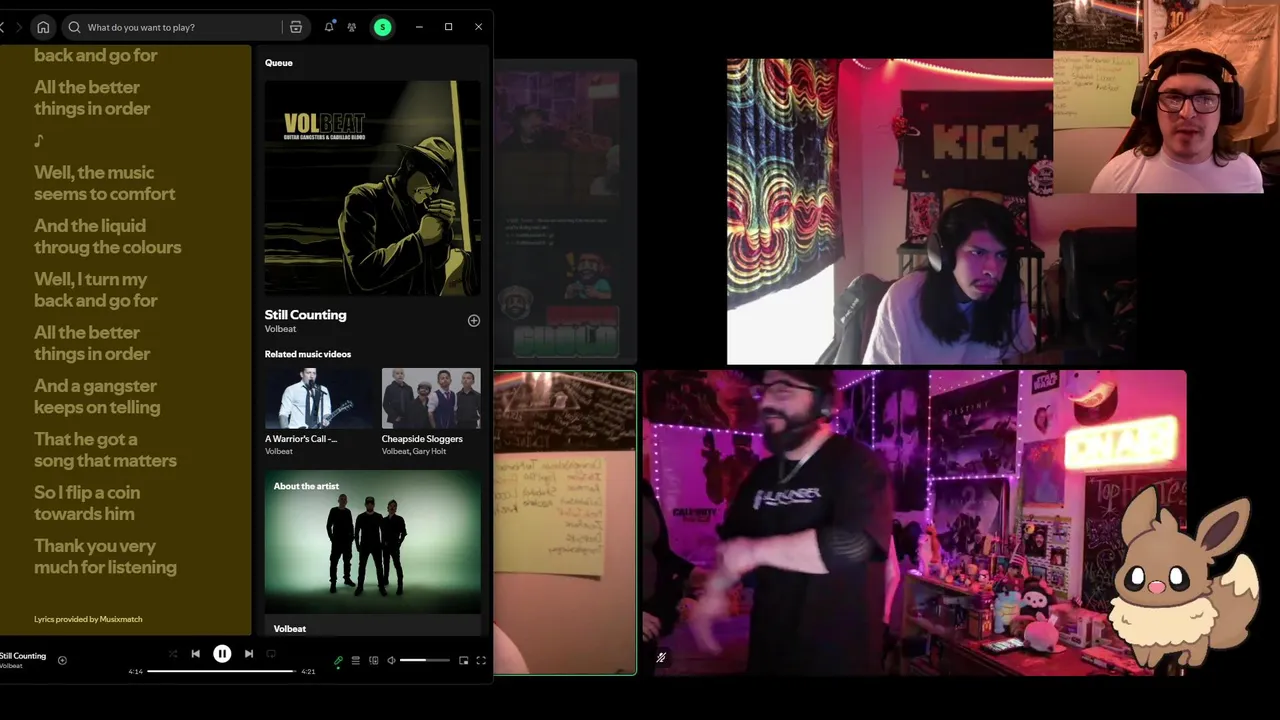Jump to lyric "And a gangster keeps on telling"

(x=97, y=396)
